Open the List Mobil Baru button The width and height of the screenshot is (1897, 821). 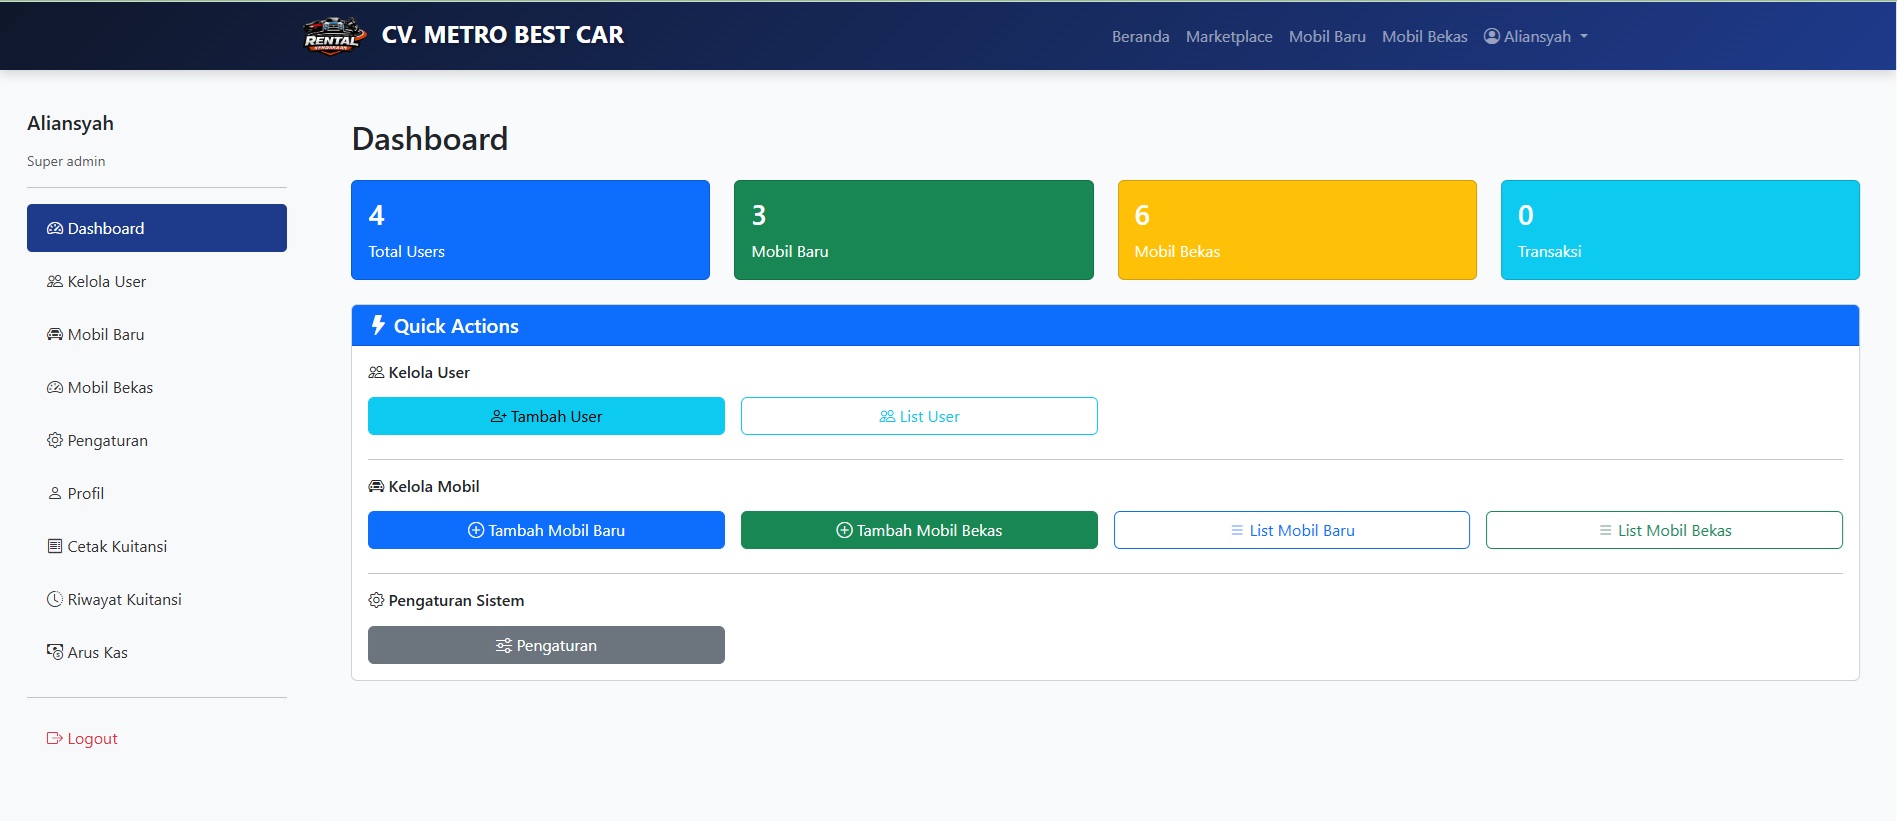click(1291, 530)
